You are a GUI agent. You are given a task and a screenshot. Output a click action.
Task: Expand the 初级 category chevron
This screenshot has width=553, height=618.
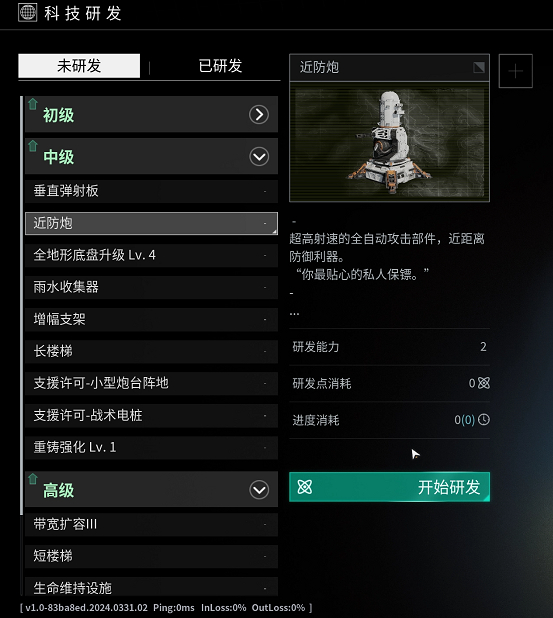tap(259, 115)
